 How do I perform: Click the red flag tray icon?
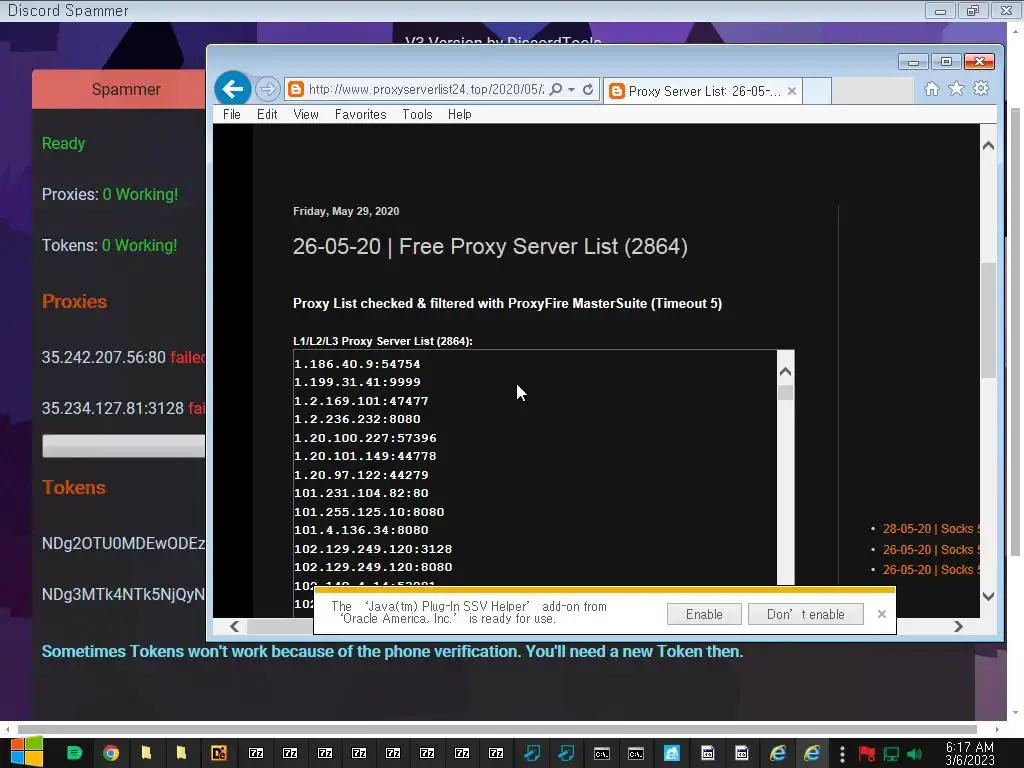tap(867, 754)
